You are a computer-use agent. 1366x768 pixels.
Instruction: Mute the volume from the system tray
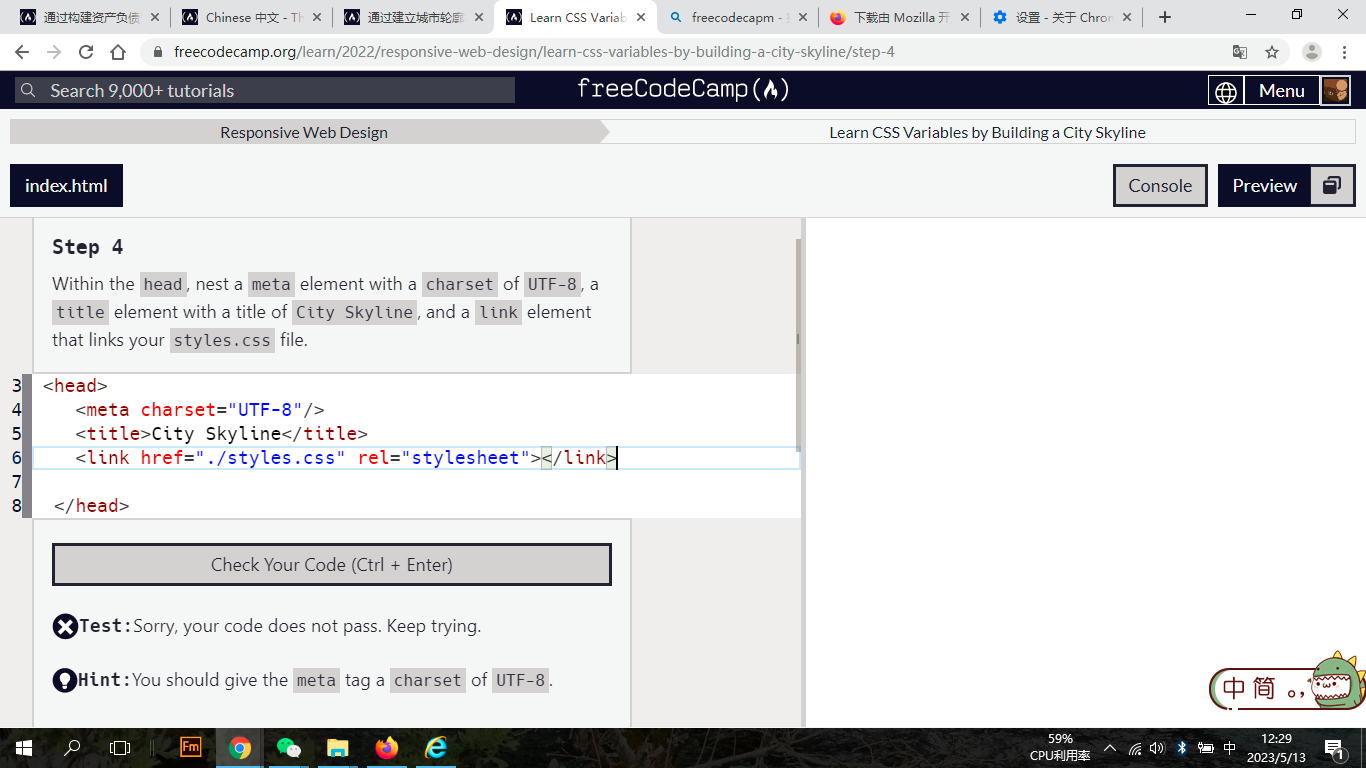[x=1157, y=747]
